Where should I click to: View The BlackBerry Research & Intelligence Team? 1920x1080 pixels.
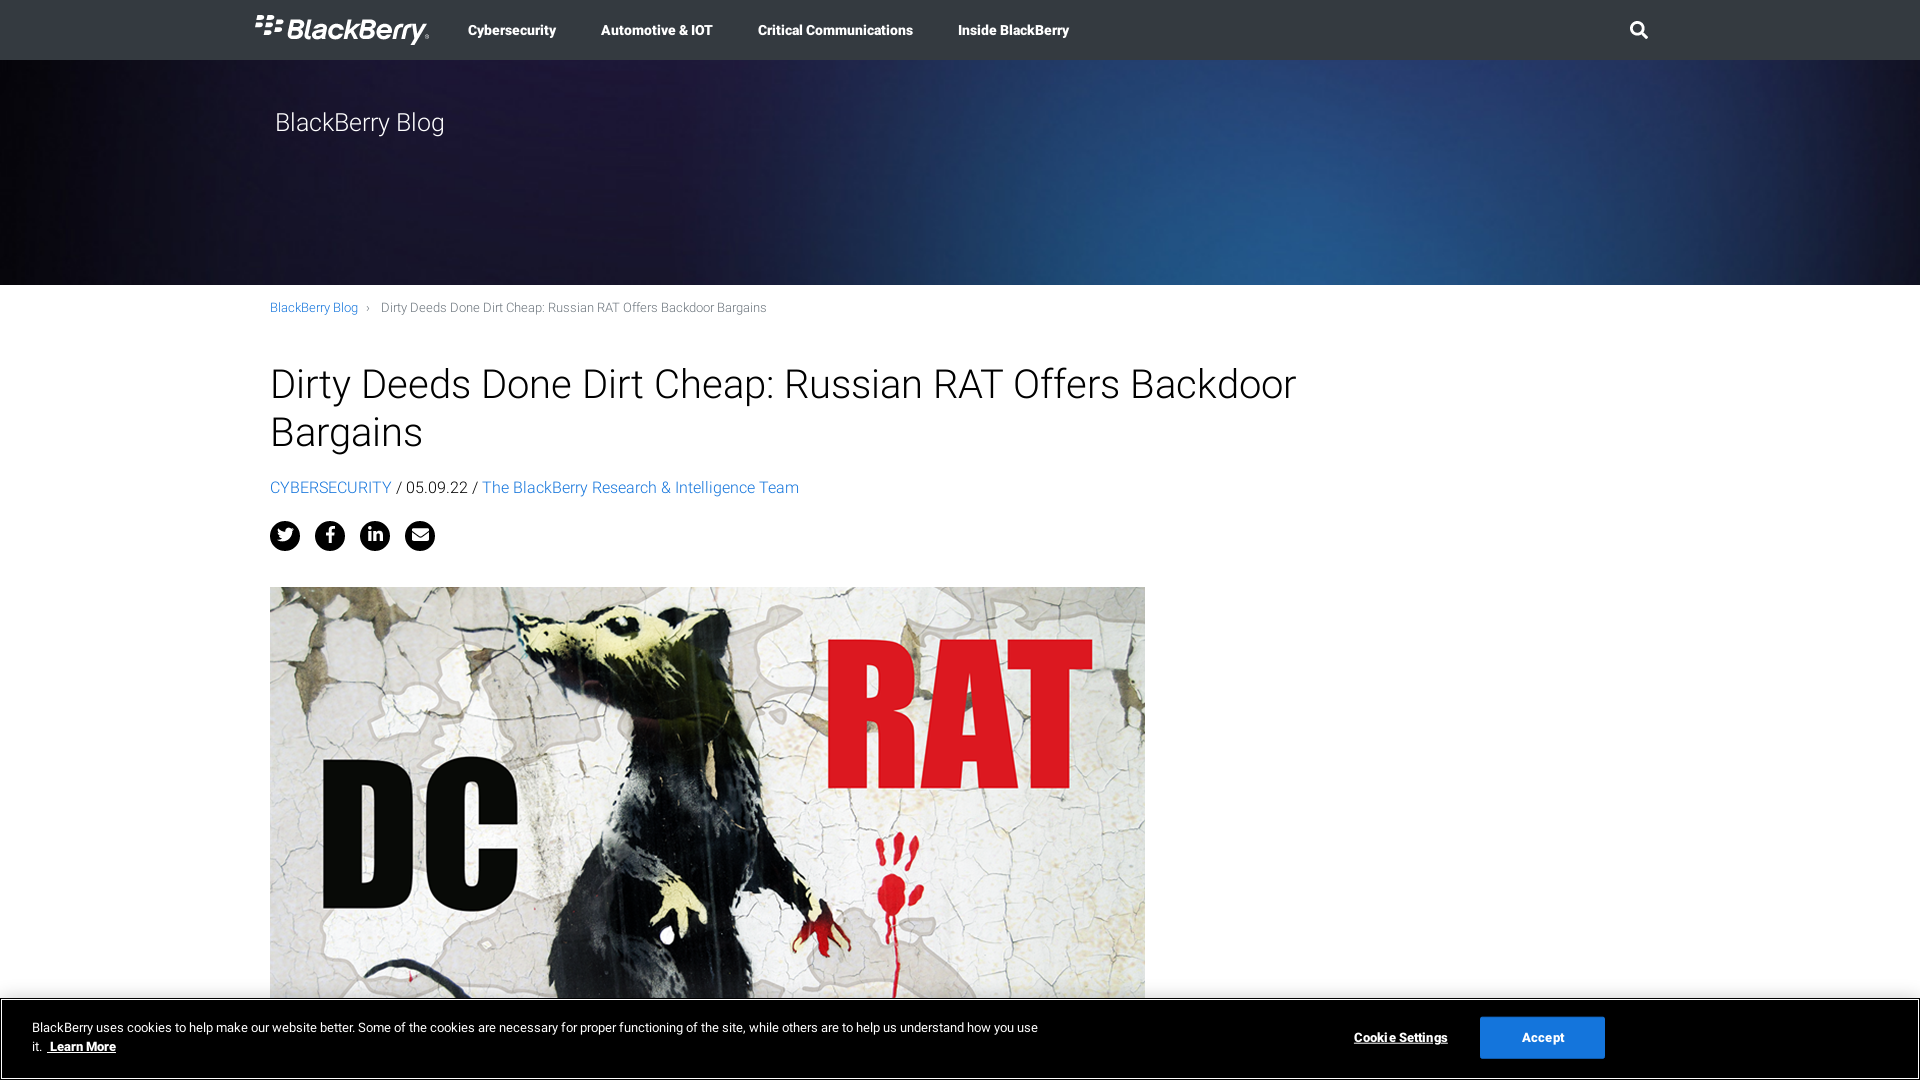click(640, 488)
